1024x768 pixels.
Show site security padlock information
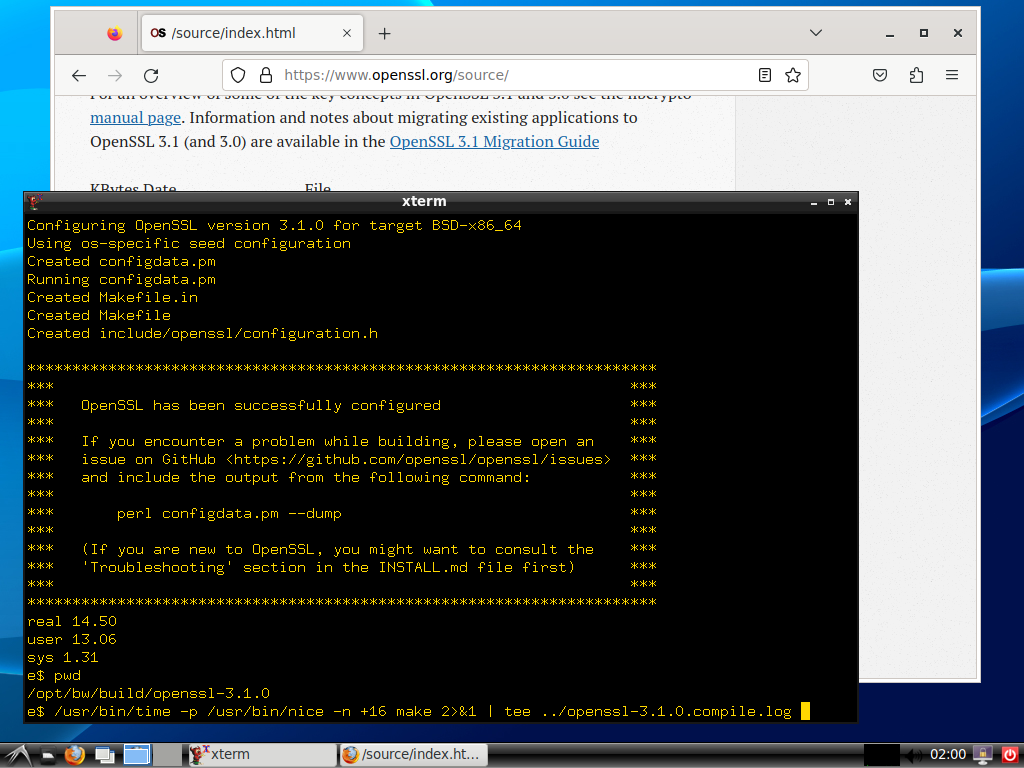265,75
